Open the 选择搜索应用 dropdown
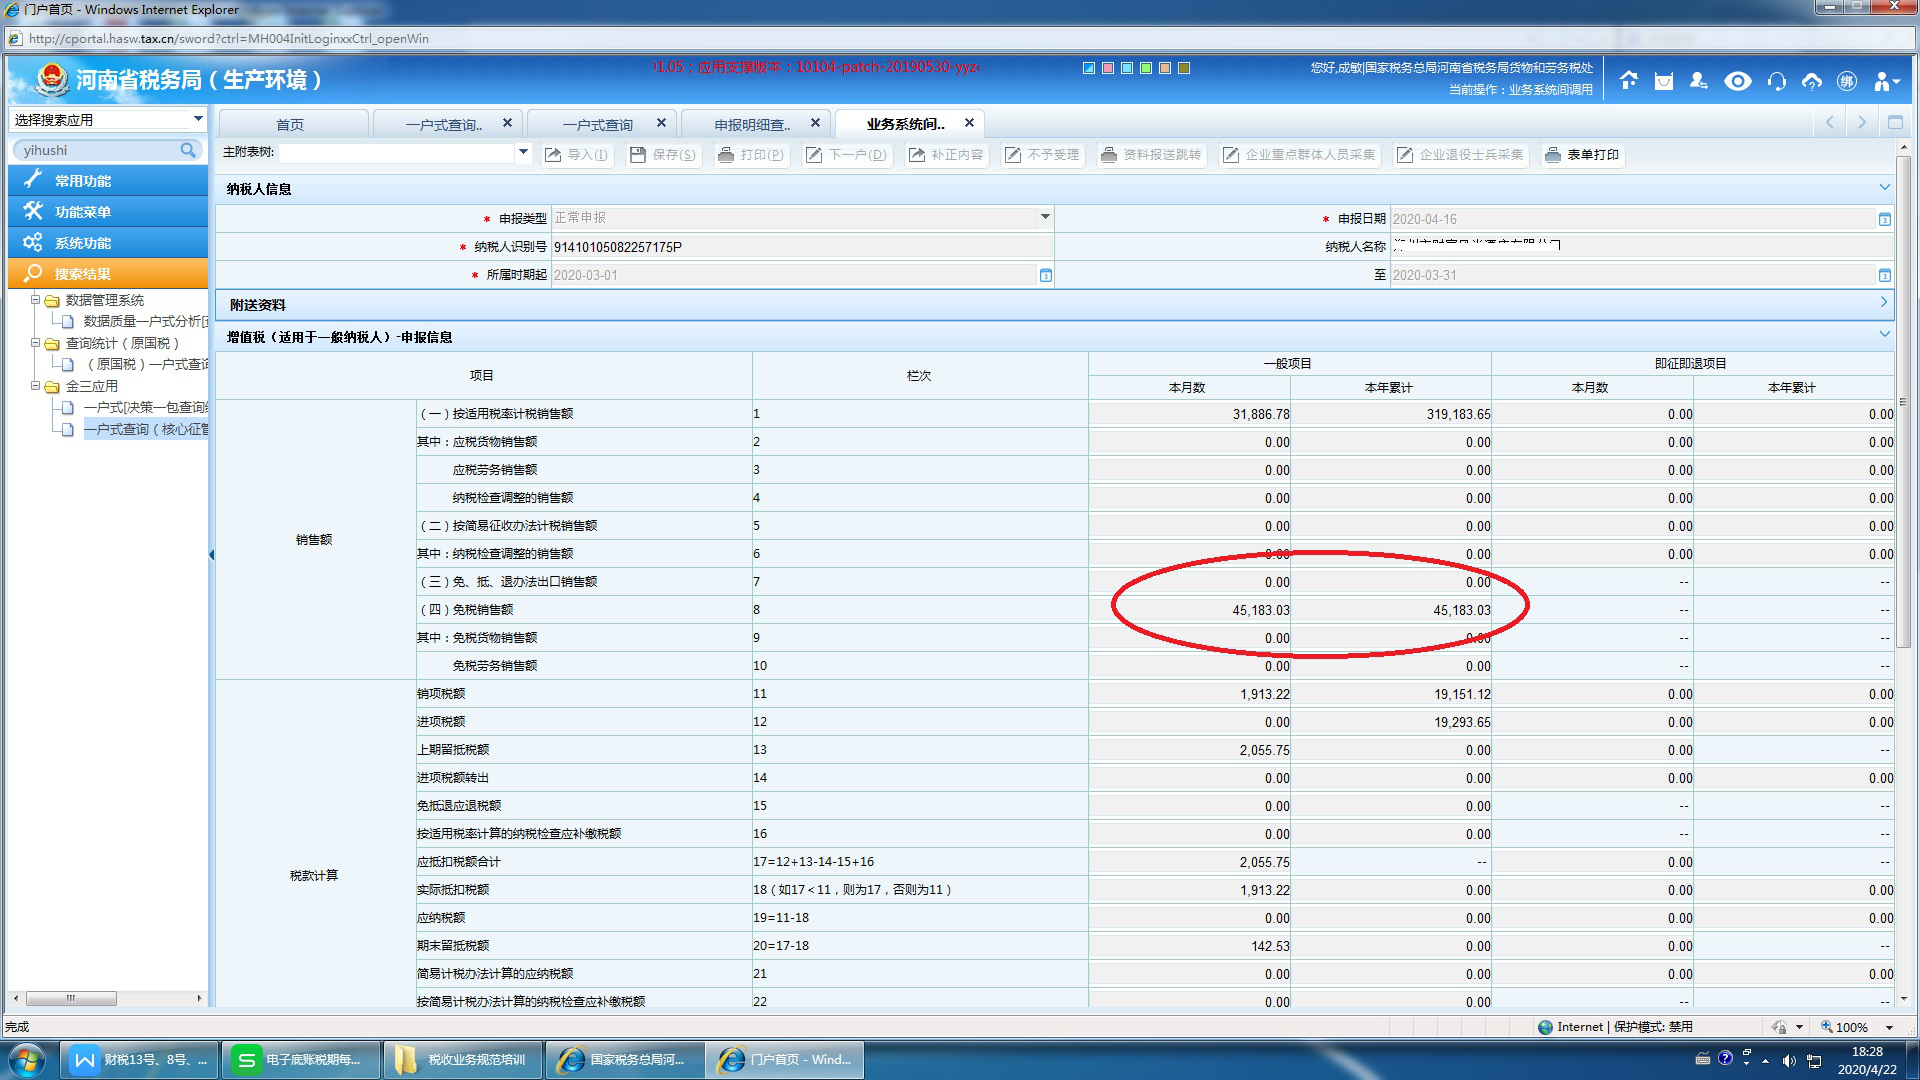Screen dimensions: 1920x1080 (x=197, y=119)
